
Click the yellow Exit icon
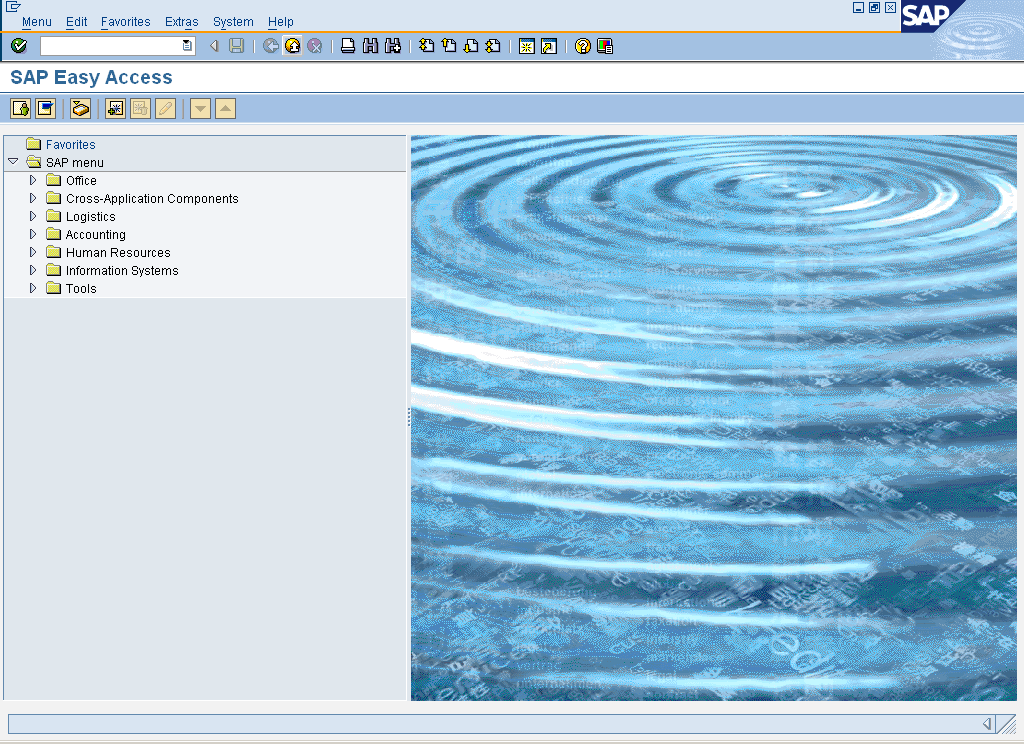click(x=293, y=46)
